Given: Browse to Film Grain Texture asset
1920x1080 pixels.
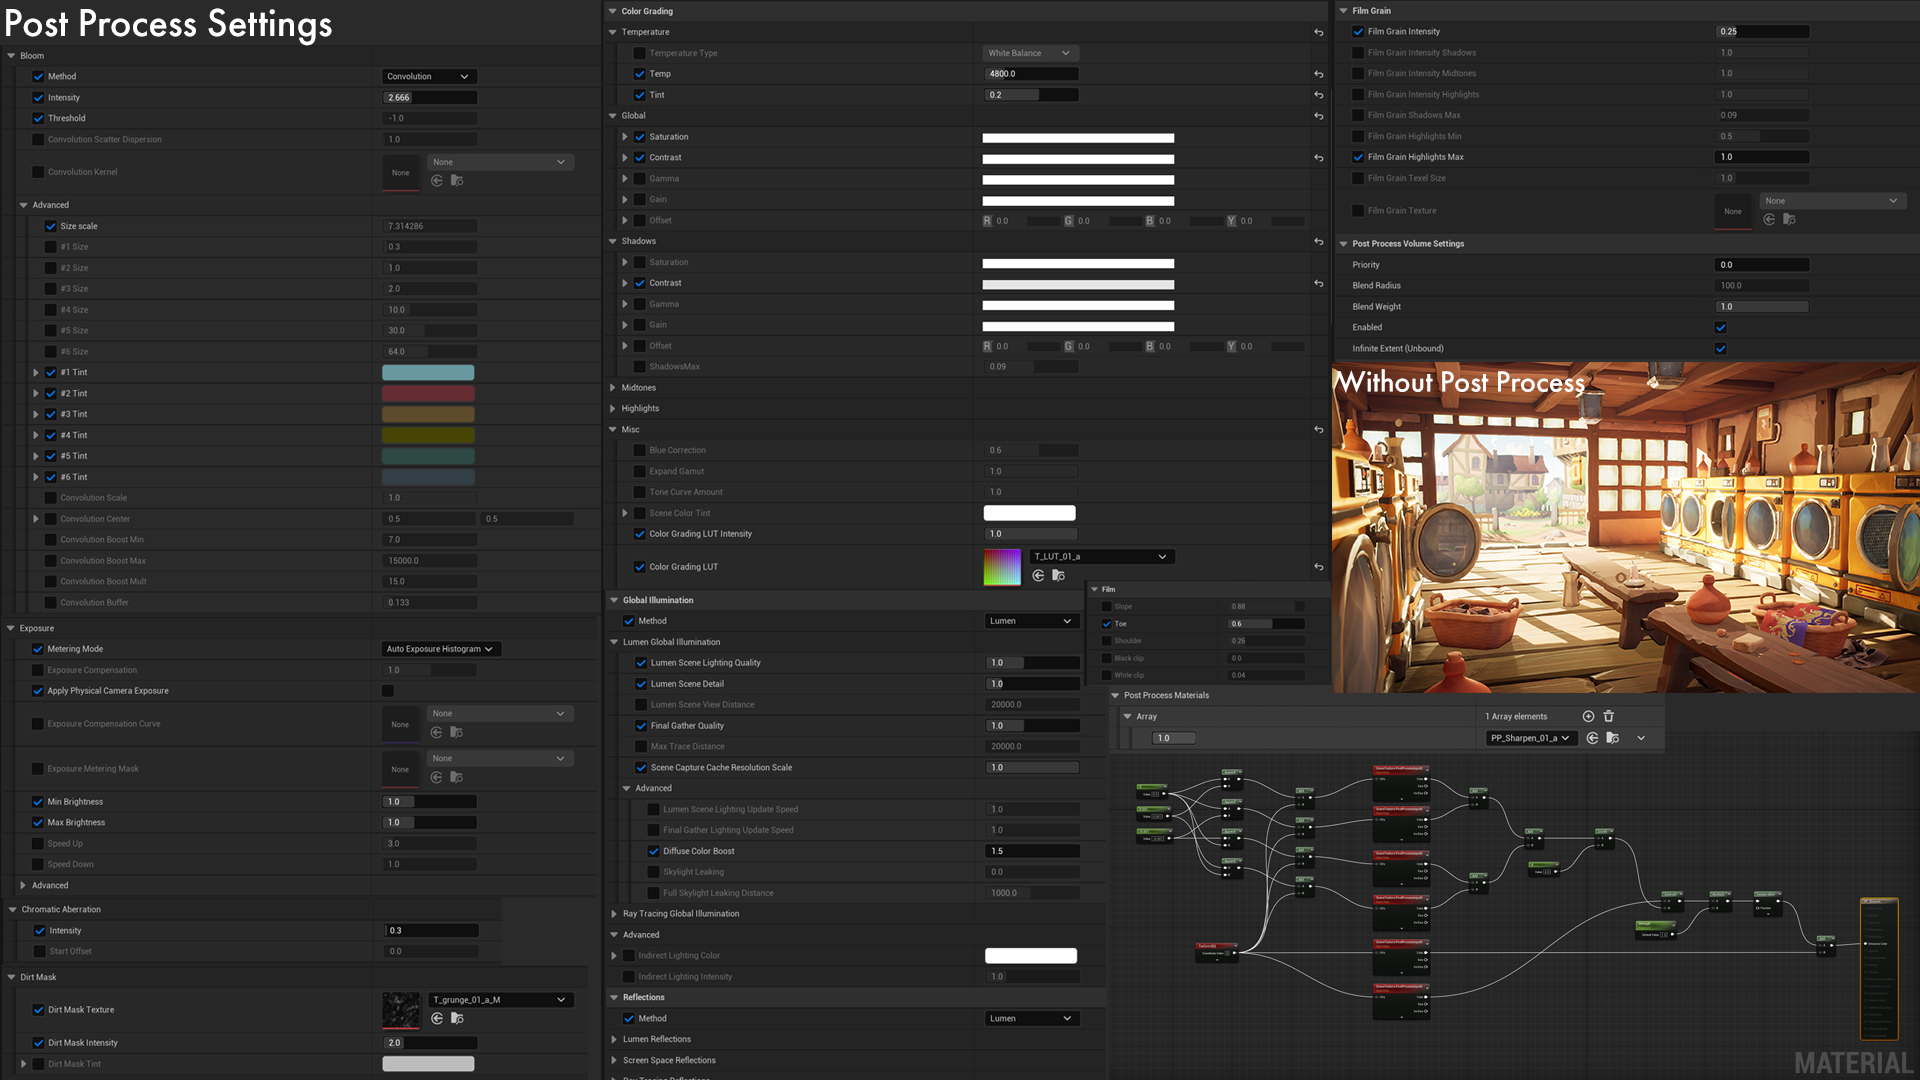Looking at the screenshot, I should click(x=1789, y=219).
